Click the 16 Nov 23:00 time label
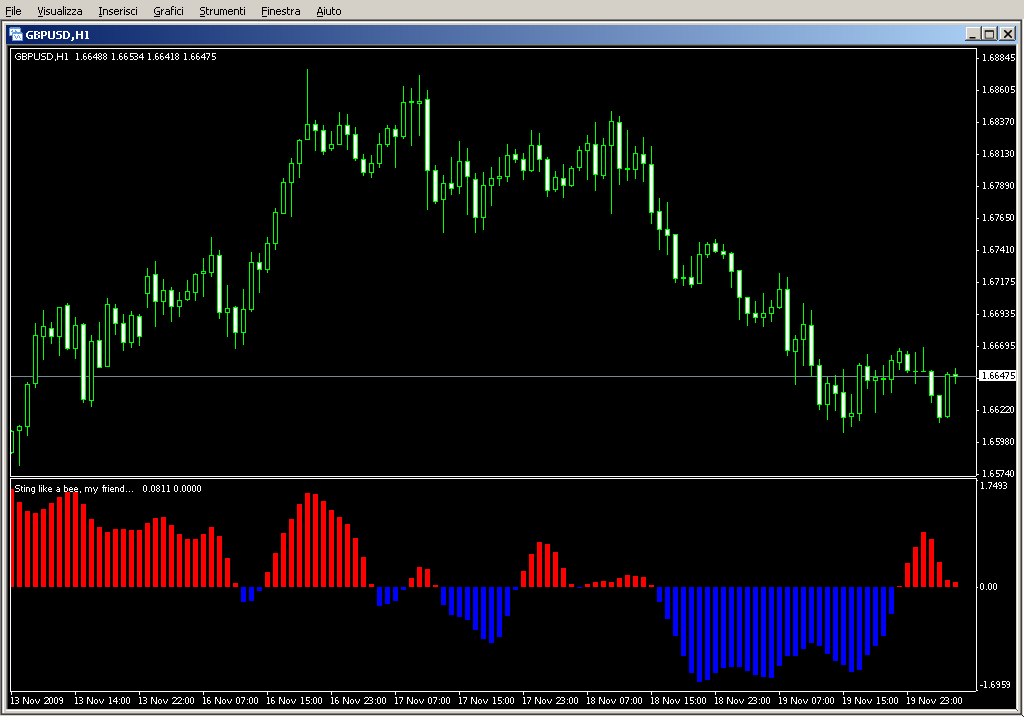 pyautogui.click(x=358, y=701)
